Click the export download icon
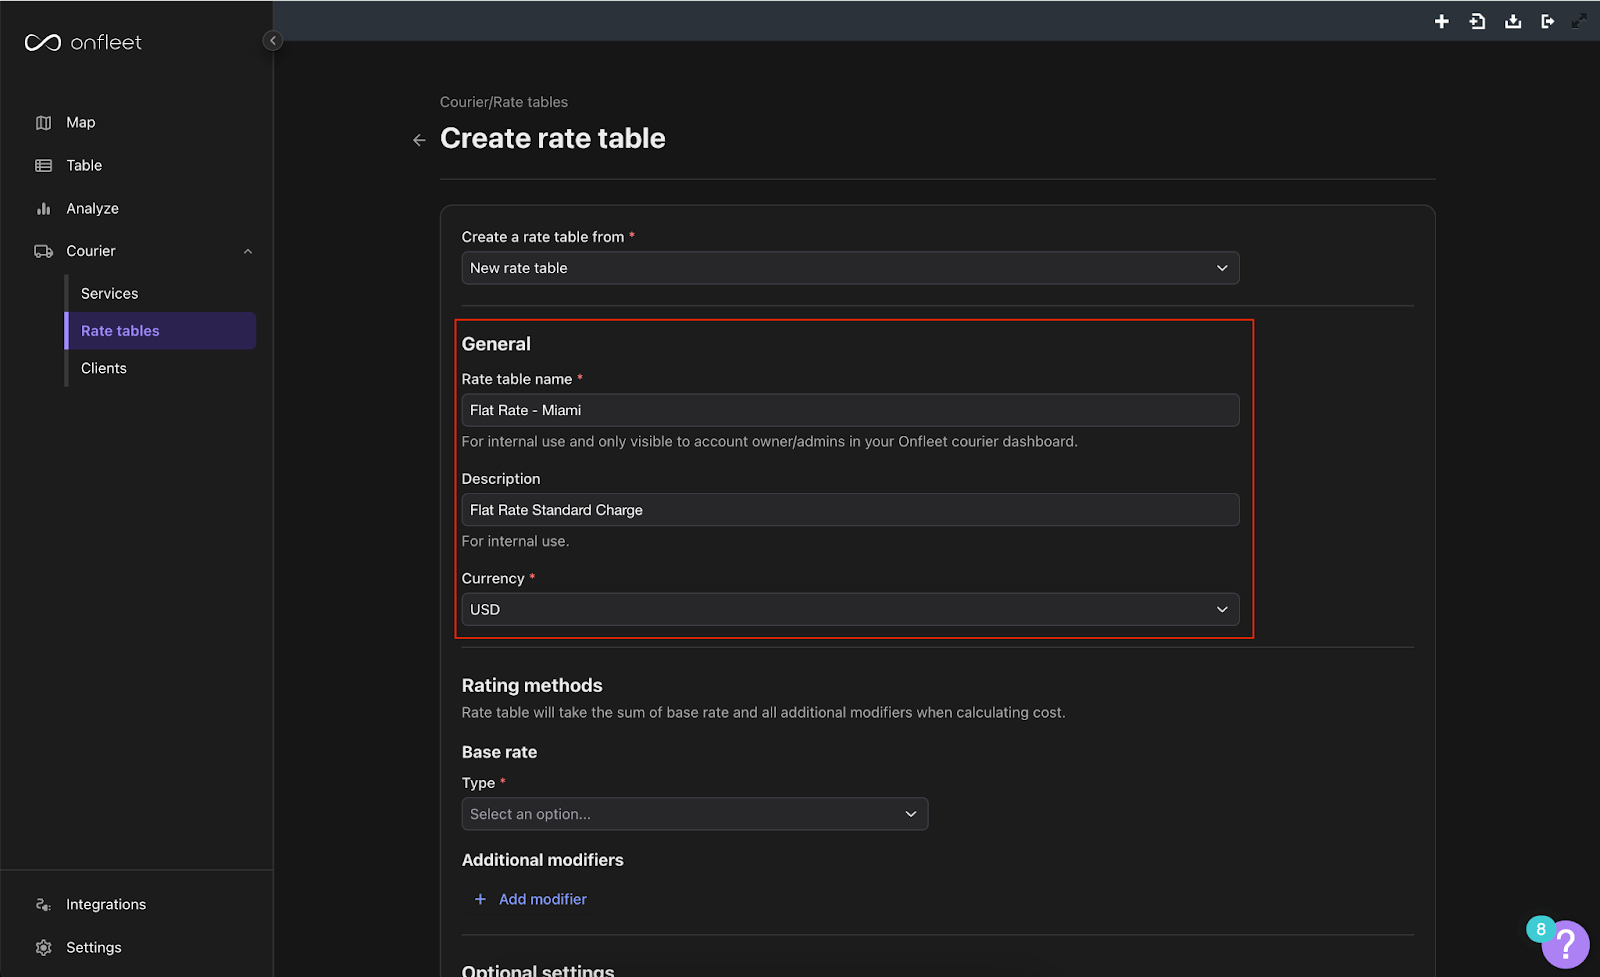 coord(1512,21)
